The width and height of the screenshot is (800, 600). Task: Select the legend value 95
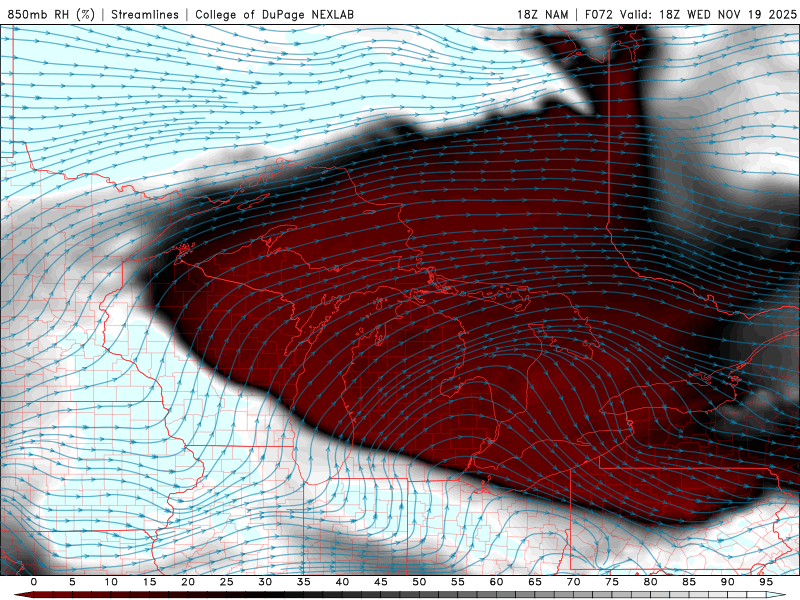click(x=766, y=582)
